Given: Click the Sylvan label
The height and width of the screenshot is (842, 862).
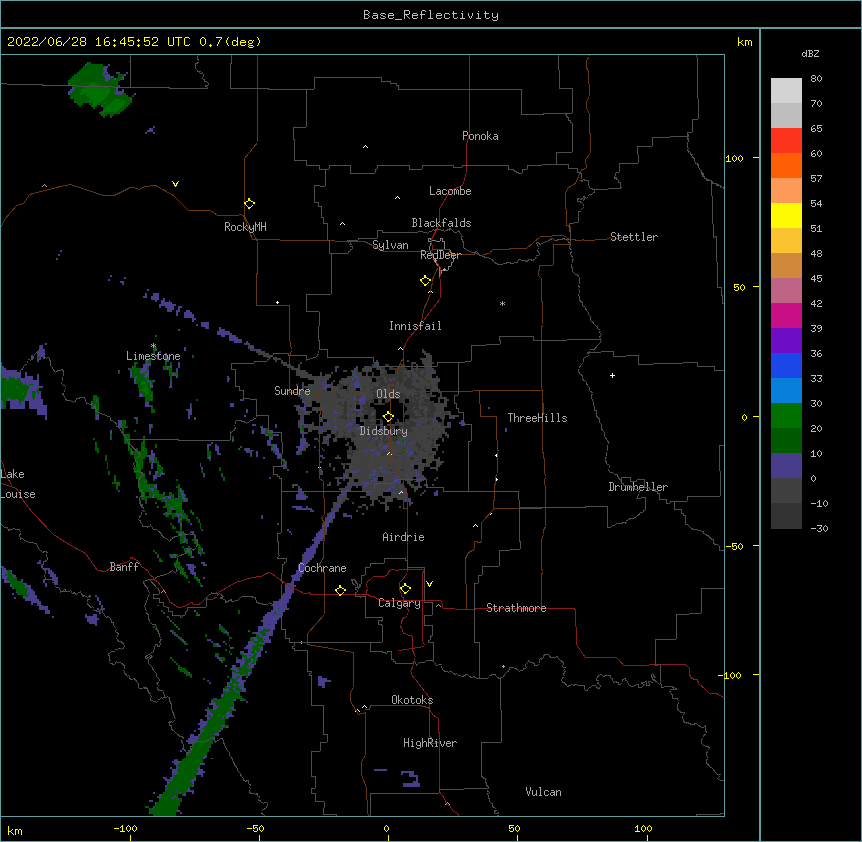Looking at the screenshot, I should (x=390, y=245).
